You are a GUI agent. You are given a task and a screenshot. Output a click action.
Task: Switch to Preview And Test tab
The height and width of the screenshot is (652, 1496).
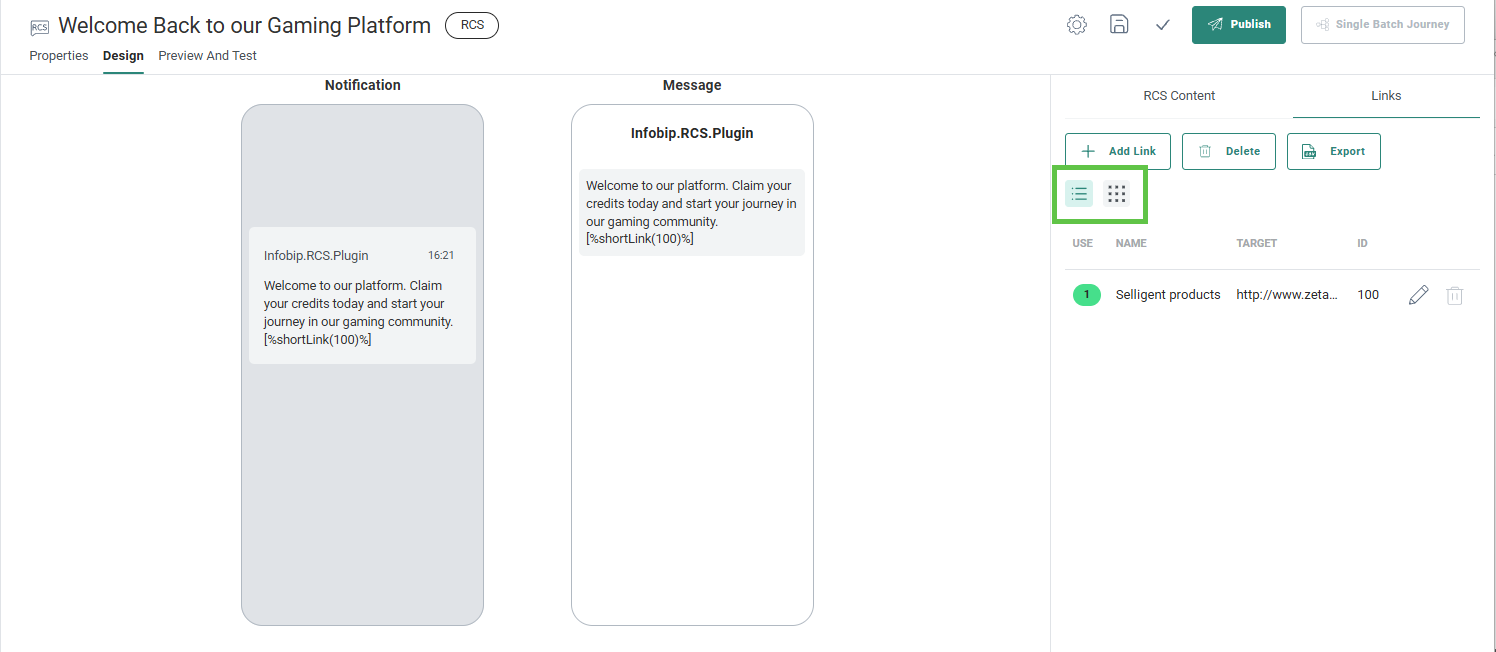tap(207, 56)
